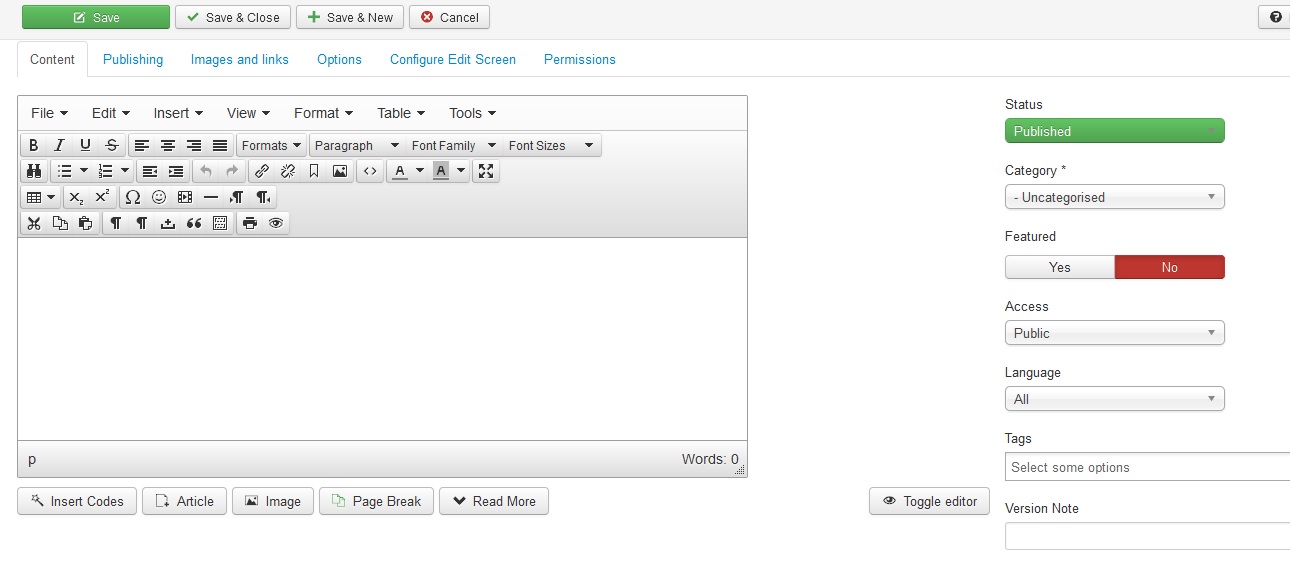Open the Format menu in the editor
The height and width of the screenshot is (569, 1290).
(324, 113)
